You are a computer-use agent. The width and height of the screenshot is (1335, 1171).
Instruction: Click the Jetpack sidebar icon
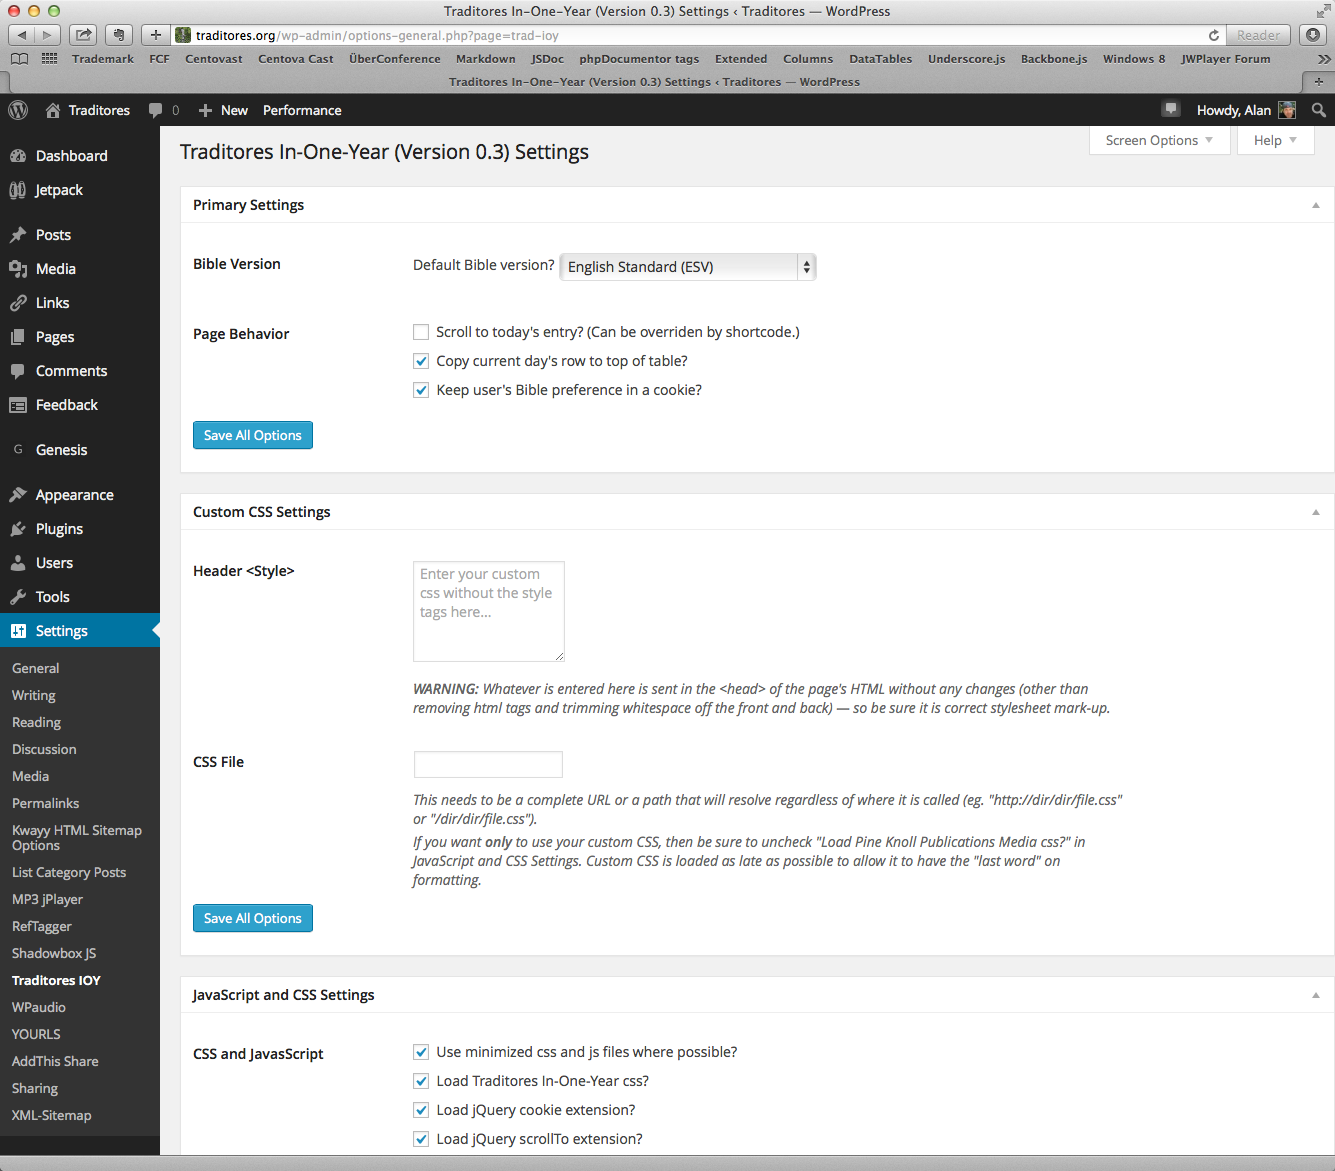tap(18, 190)
